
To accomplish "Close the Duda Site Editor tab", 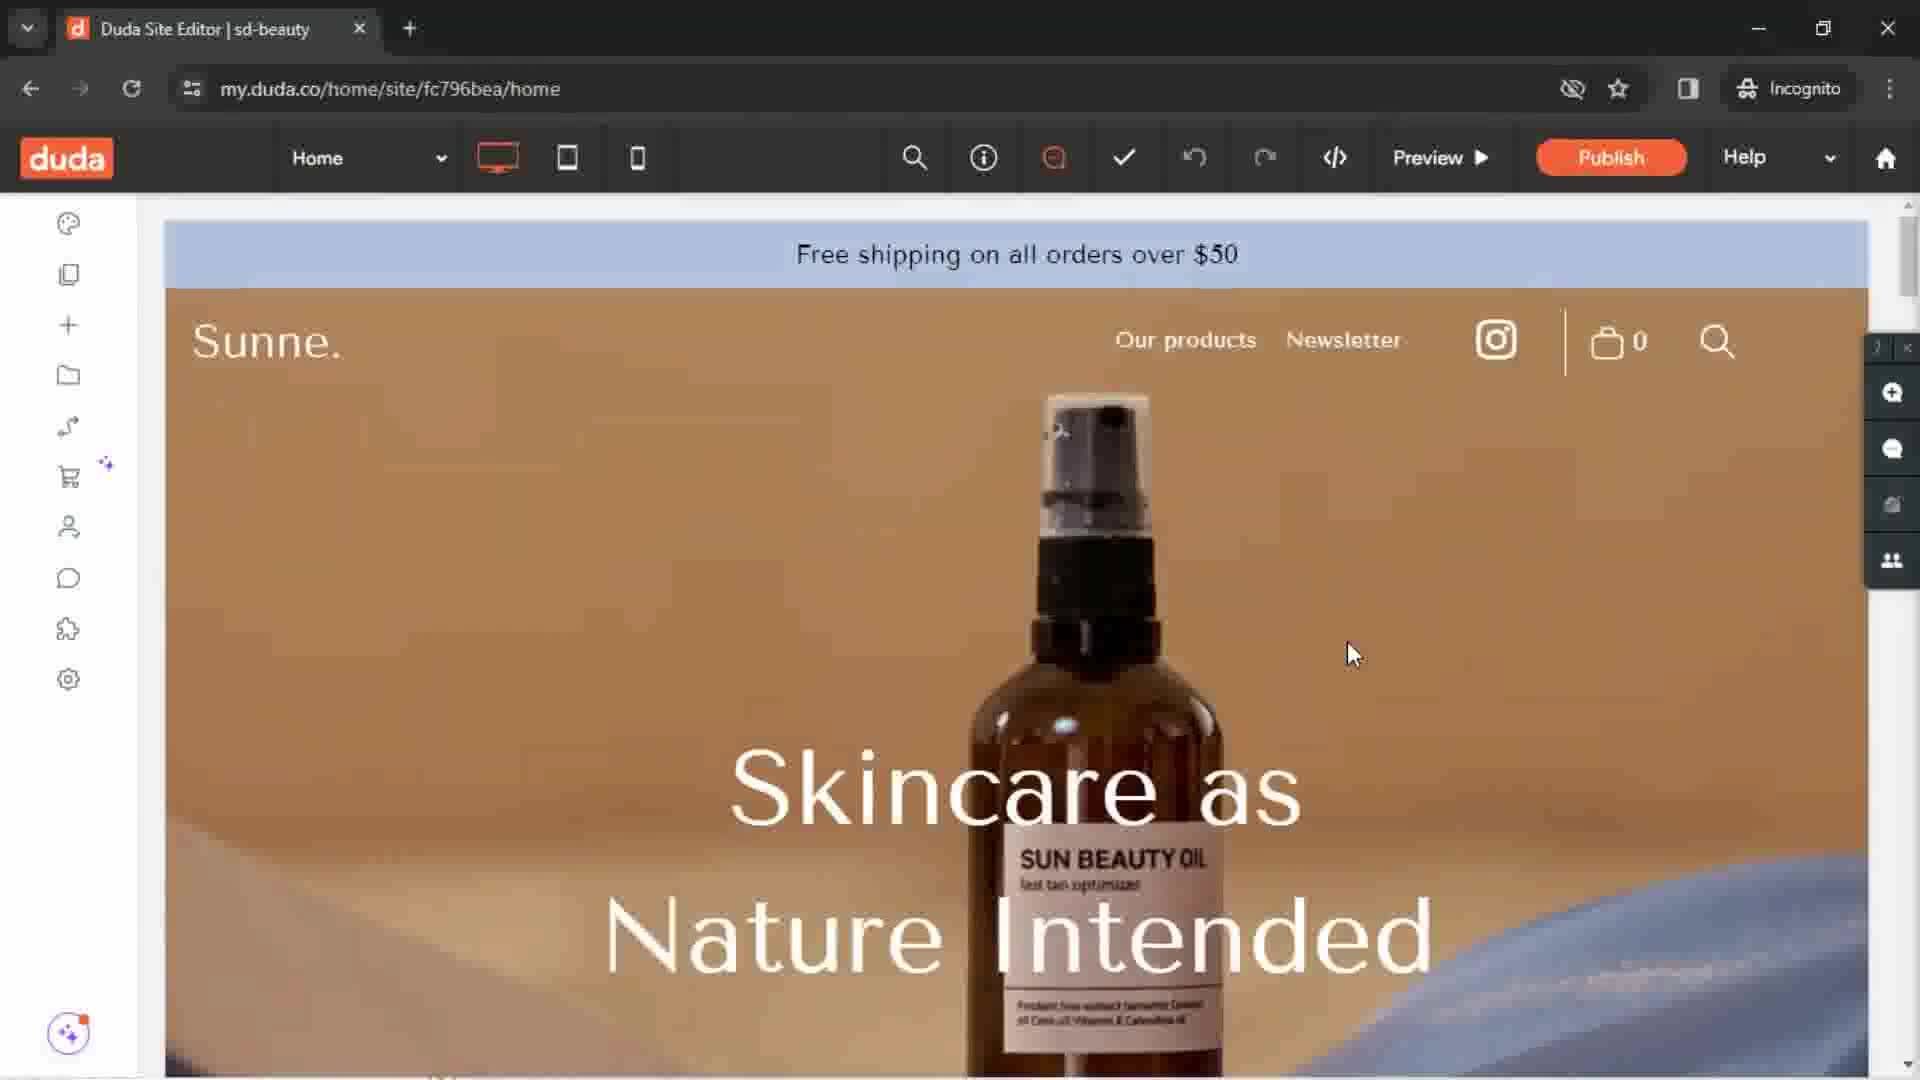I will (x=359, y=29).
